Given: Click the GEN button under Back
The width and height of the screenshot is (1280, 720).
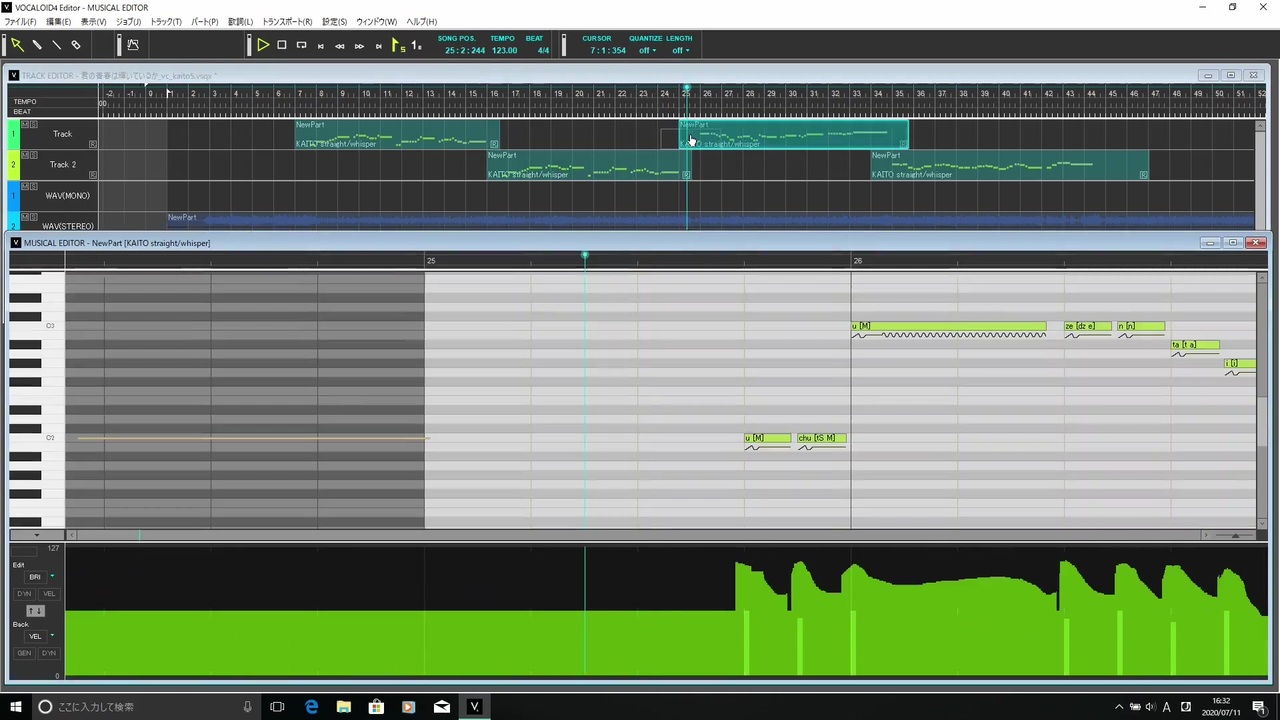Looking at the screenshot, I should [24, 653].
